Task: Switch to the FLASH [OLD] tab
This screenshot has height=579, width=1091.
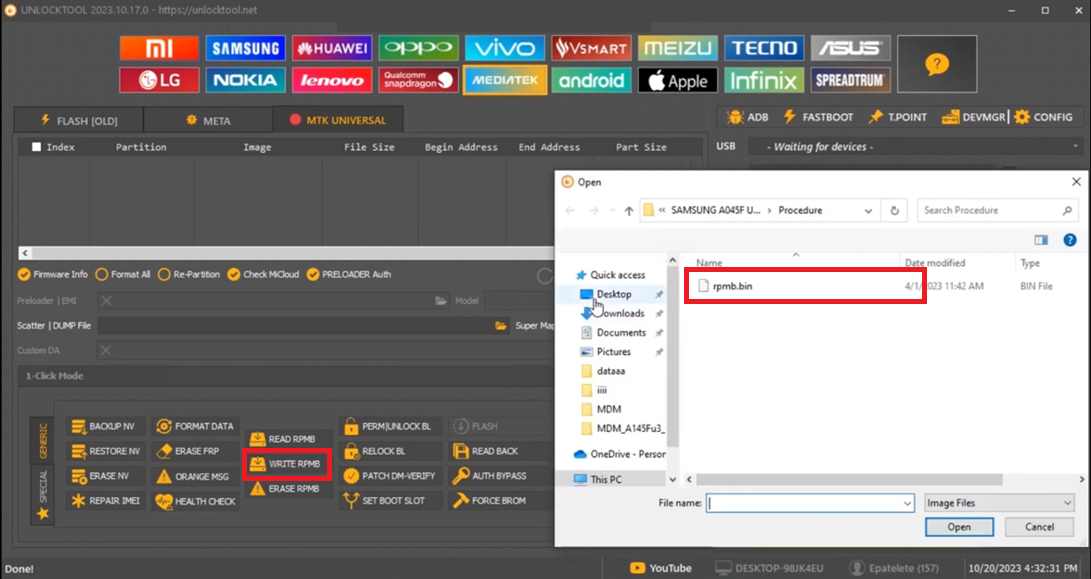Action: pos(79,120)
